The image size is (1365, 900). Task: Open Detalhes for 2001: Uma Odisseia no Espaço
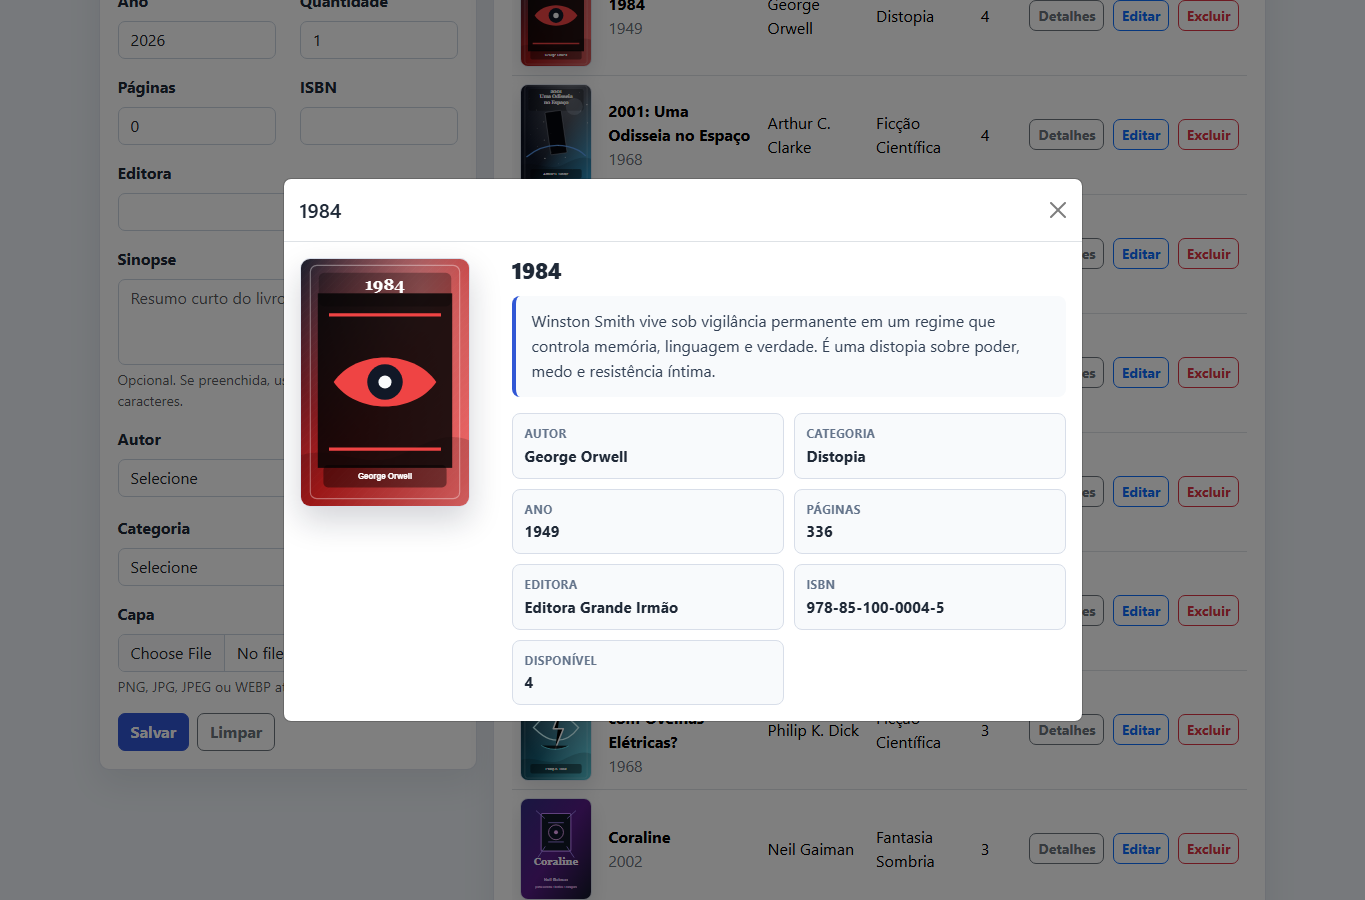[1067, 135]
